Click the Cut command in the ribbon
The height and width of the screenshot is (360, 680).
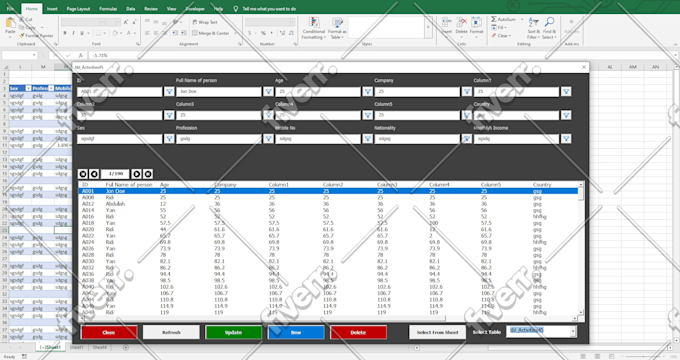(x=26, y=20)
